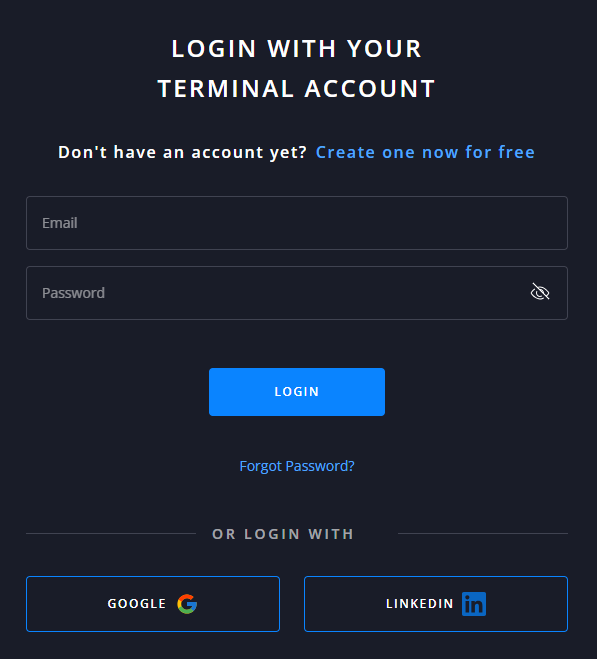The height and width of the screenshot is (659, 597).
Task: Click the 'Don't have an account yet?' text
Action: point(182,152)
